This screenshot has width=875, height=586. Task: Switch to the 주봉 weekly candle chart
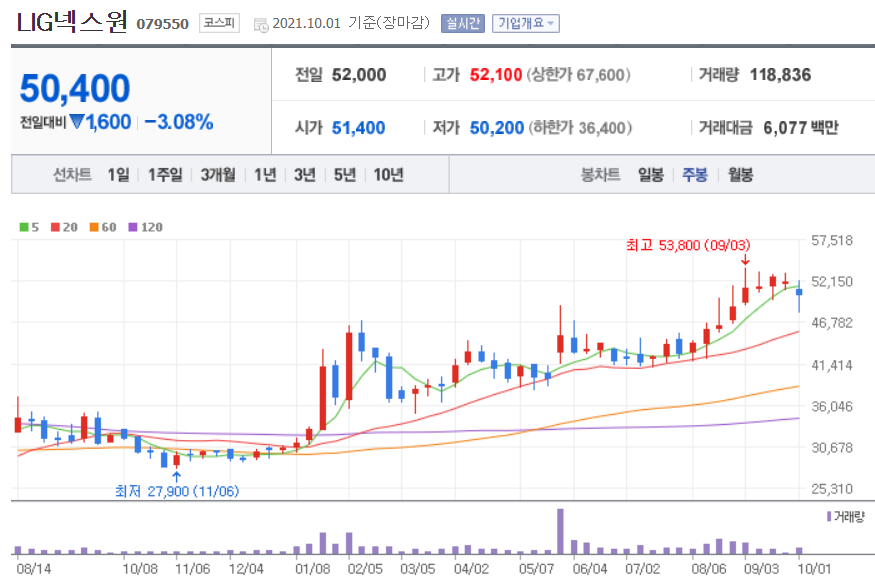(695, 175)
